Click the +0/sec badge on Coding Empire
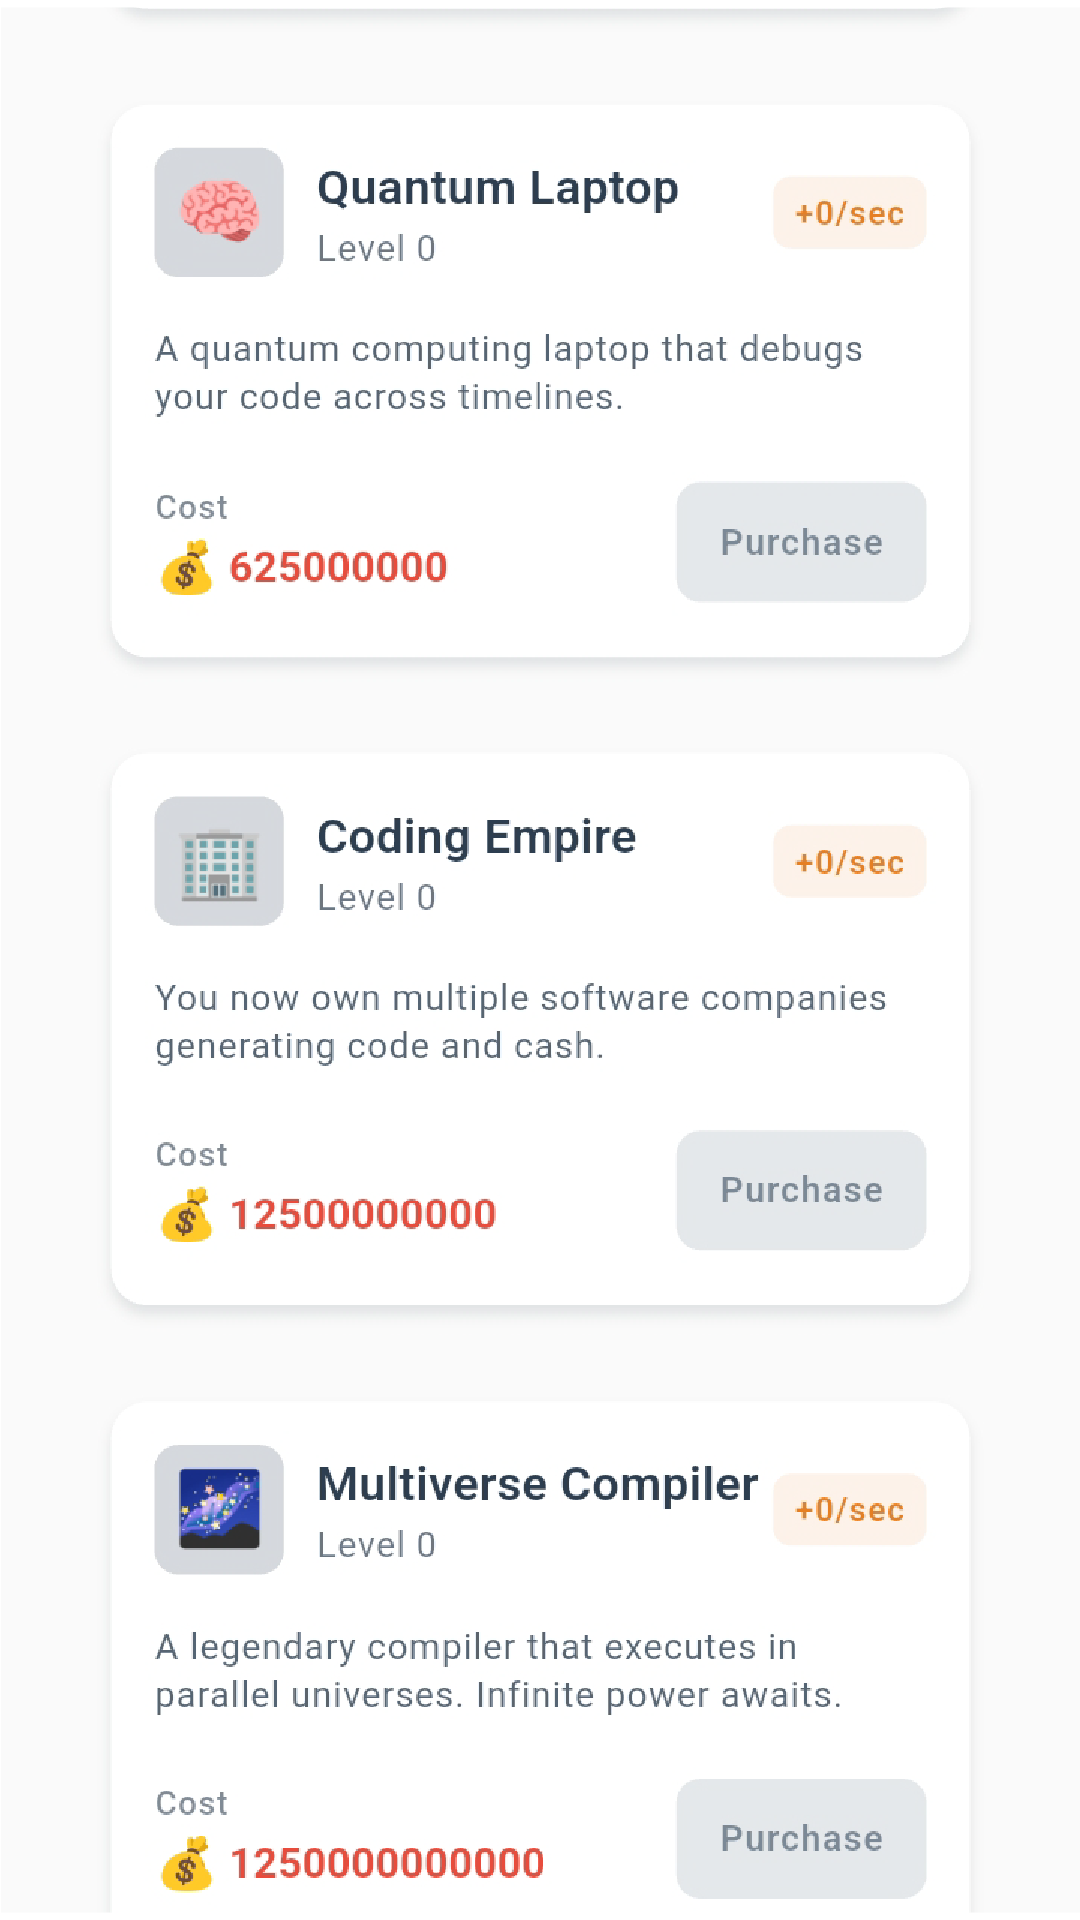Screen dimensions: 1080x1920 tap(849, 860)
